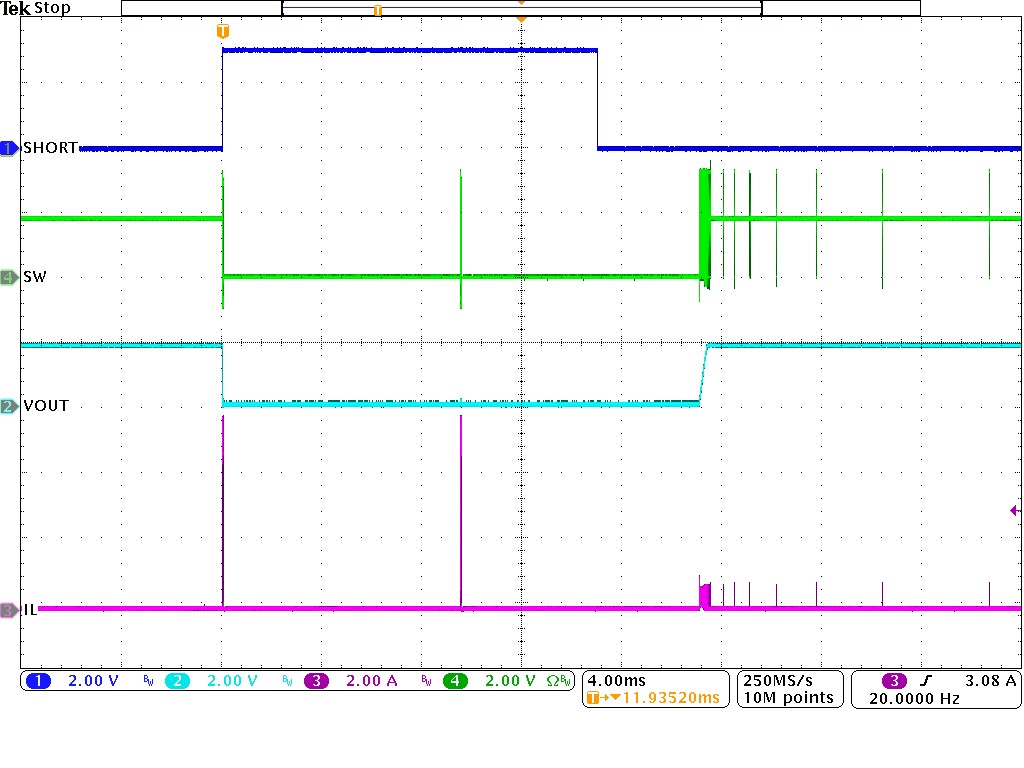Click the channel 3 ground marker beside IL
The image size is (1024, 768).
(x=9, y=609)
